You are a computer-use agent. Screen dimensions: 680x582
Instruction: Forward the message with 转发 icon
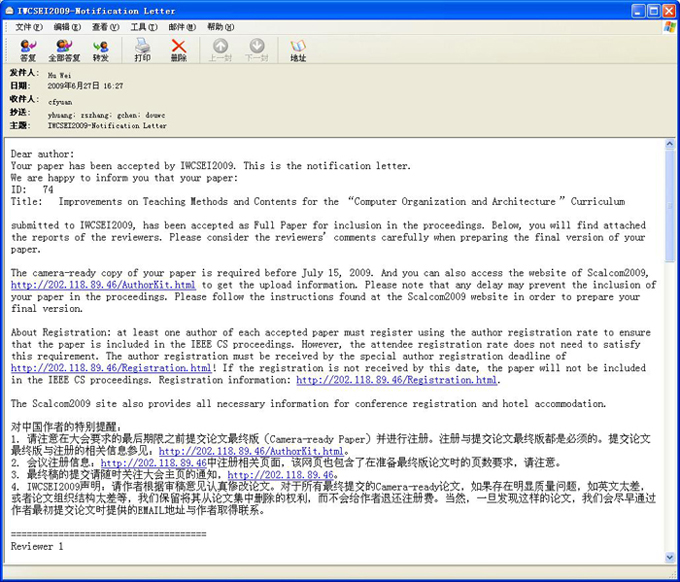pyautogui.click(x=101, y=50)
